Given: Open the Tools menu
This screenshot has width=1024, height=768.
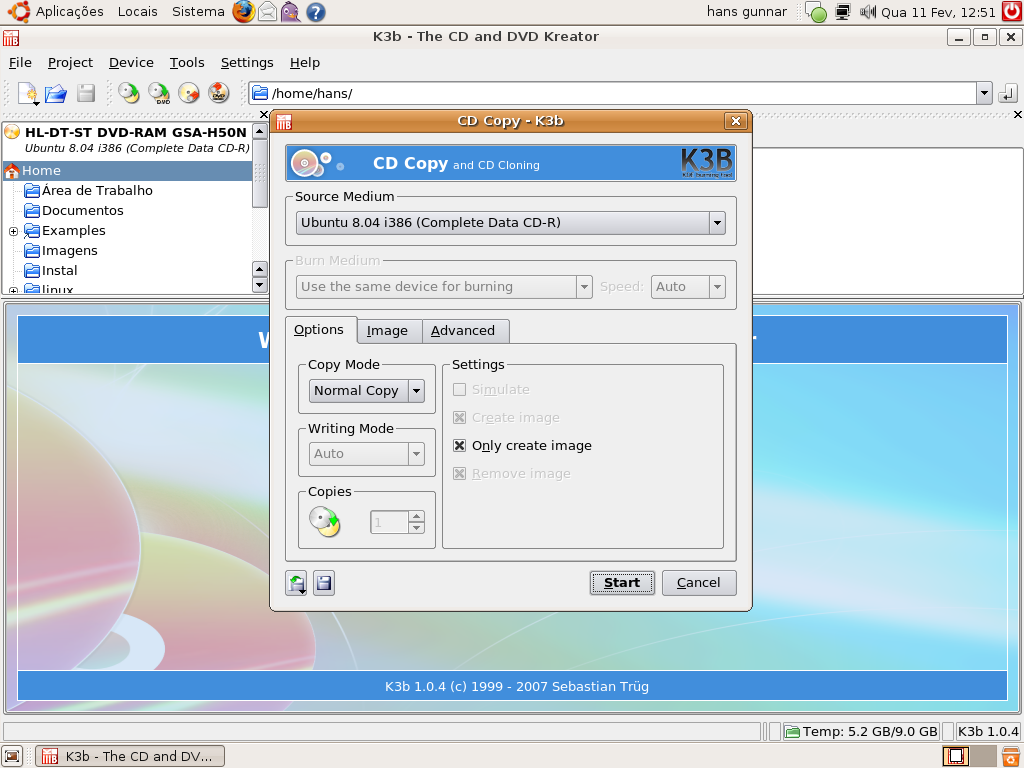Looking at the screenshot, I should [x=187, y=63].
